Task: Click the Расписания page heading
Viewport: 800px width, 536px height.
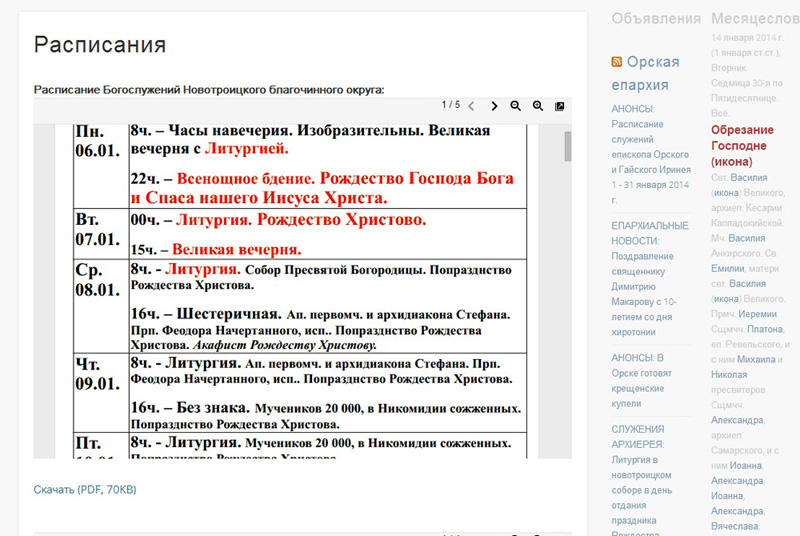Action: click(100, 45)
